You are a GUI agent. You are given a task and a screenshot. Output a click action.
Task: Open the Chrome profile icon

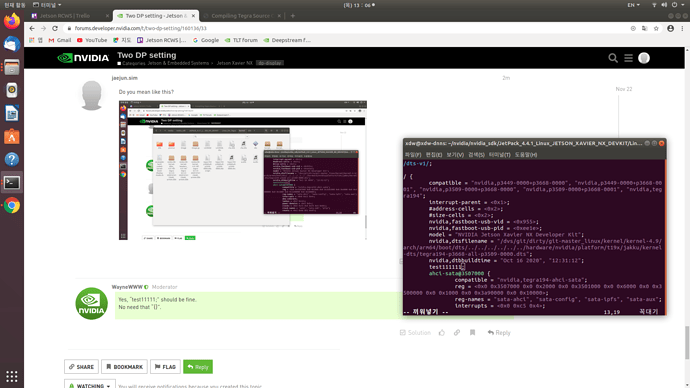coord(670,28)
